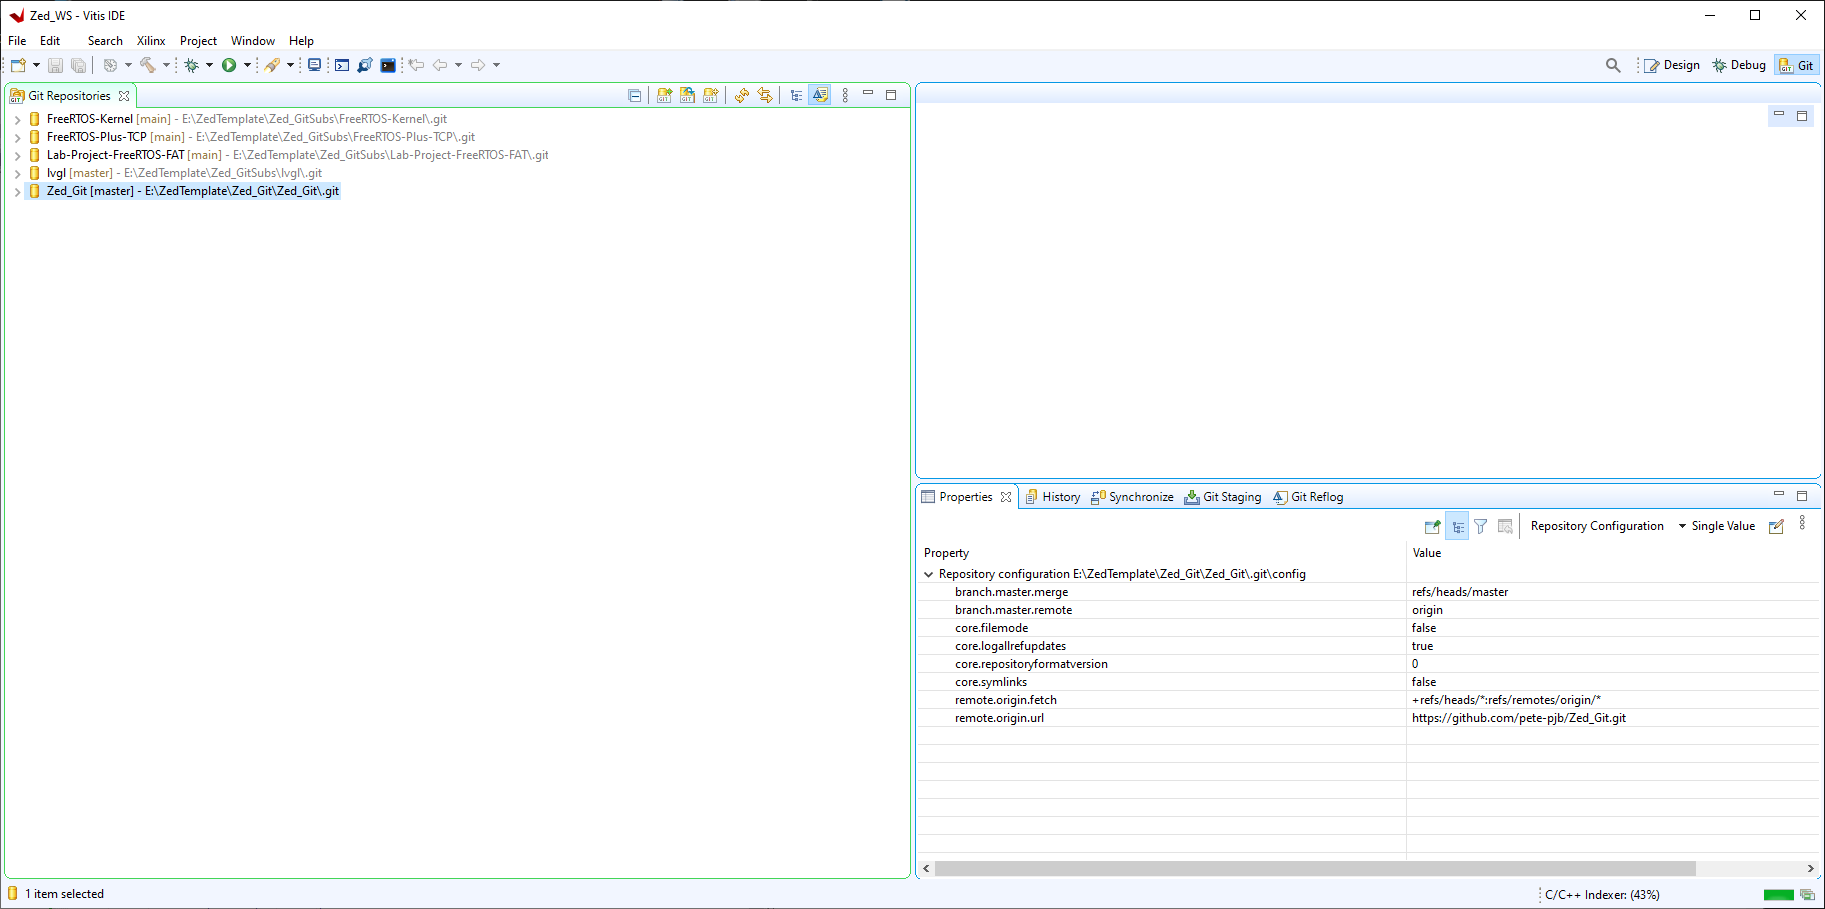Click the green bug Debug icon
Image resolution: width=1825 pixels, height=909 pixels.
click(x=191, y=65)
